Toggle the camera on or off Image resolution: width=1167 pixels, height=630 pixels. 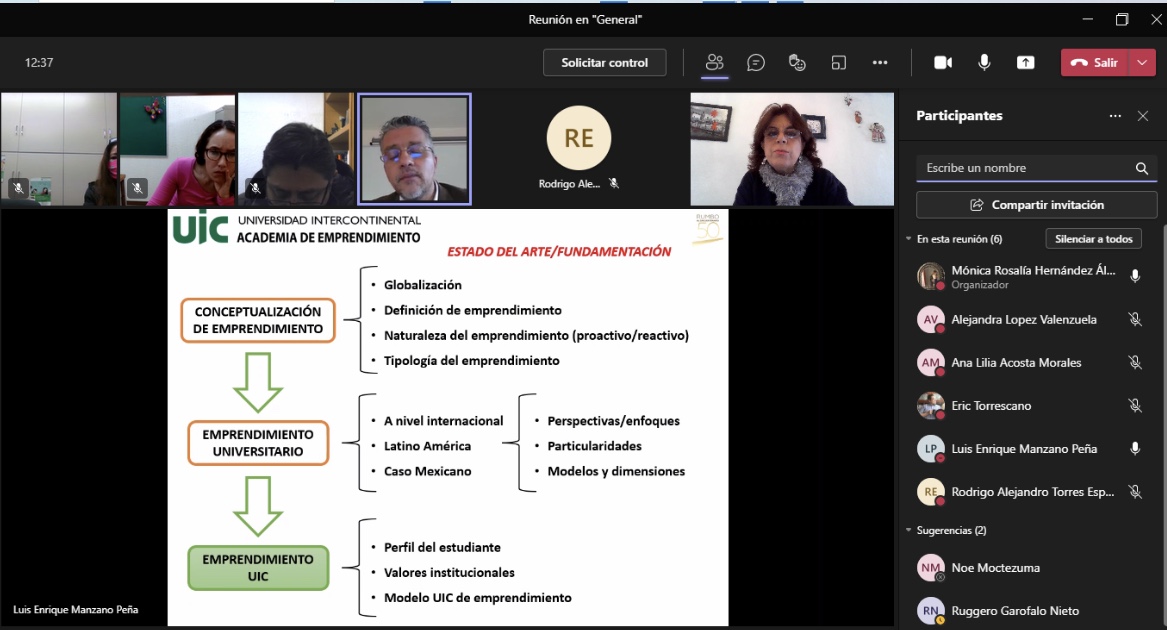pyautogui.click(x=943, y=63)
